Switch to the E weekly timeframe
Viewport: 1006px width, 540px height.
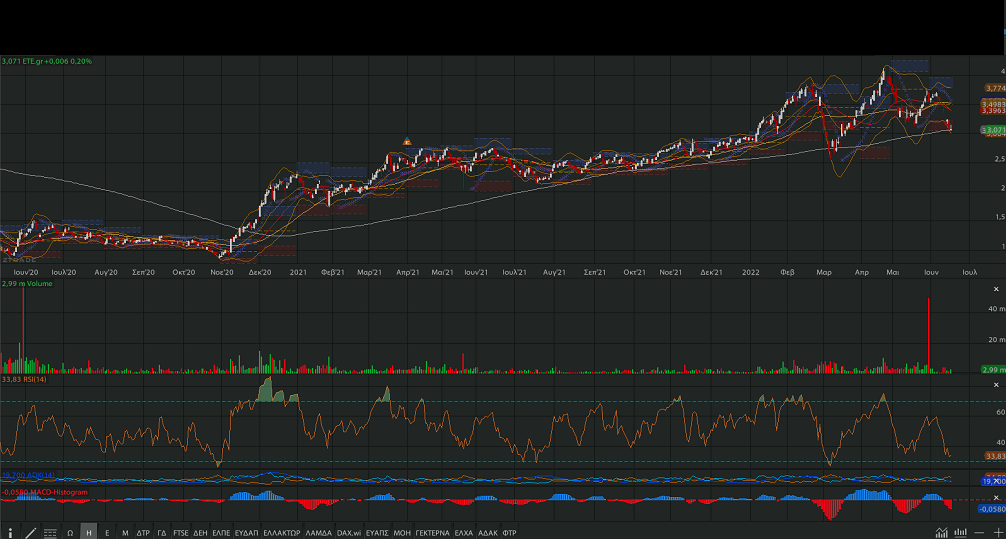[107, 533]
